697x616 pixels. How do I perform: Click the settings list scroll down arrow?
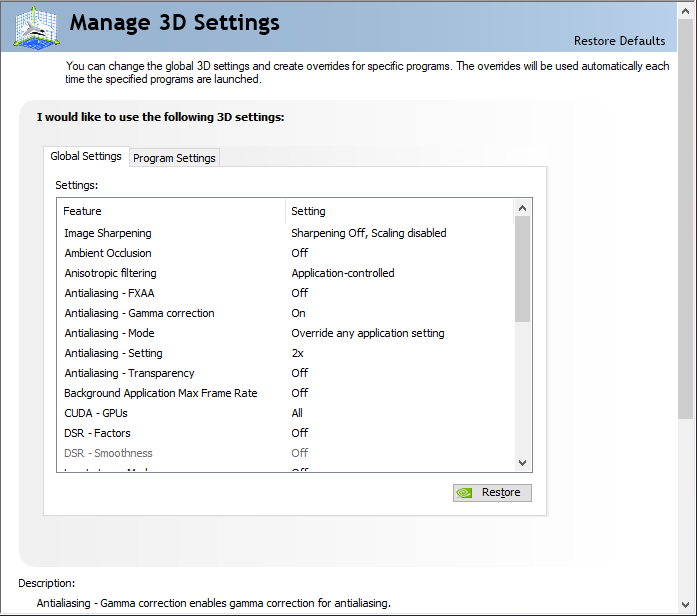523,463
